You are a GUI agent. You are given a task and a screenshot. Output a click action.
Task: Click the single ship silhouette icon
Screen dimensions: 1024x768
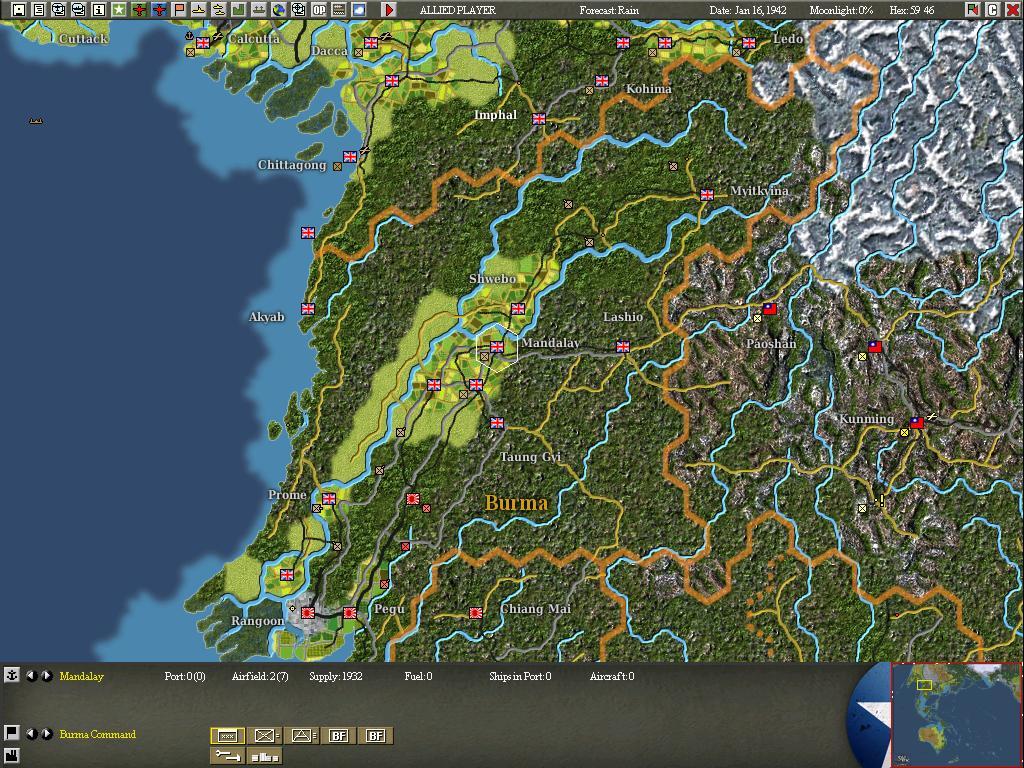tap(199, 10)
